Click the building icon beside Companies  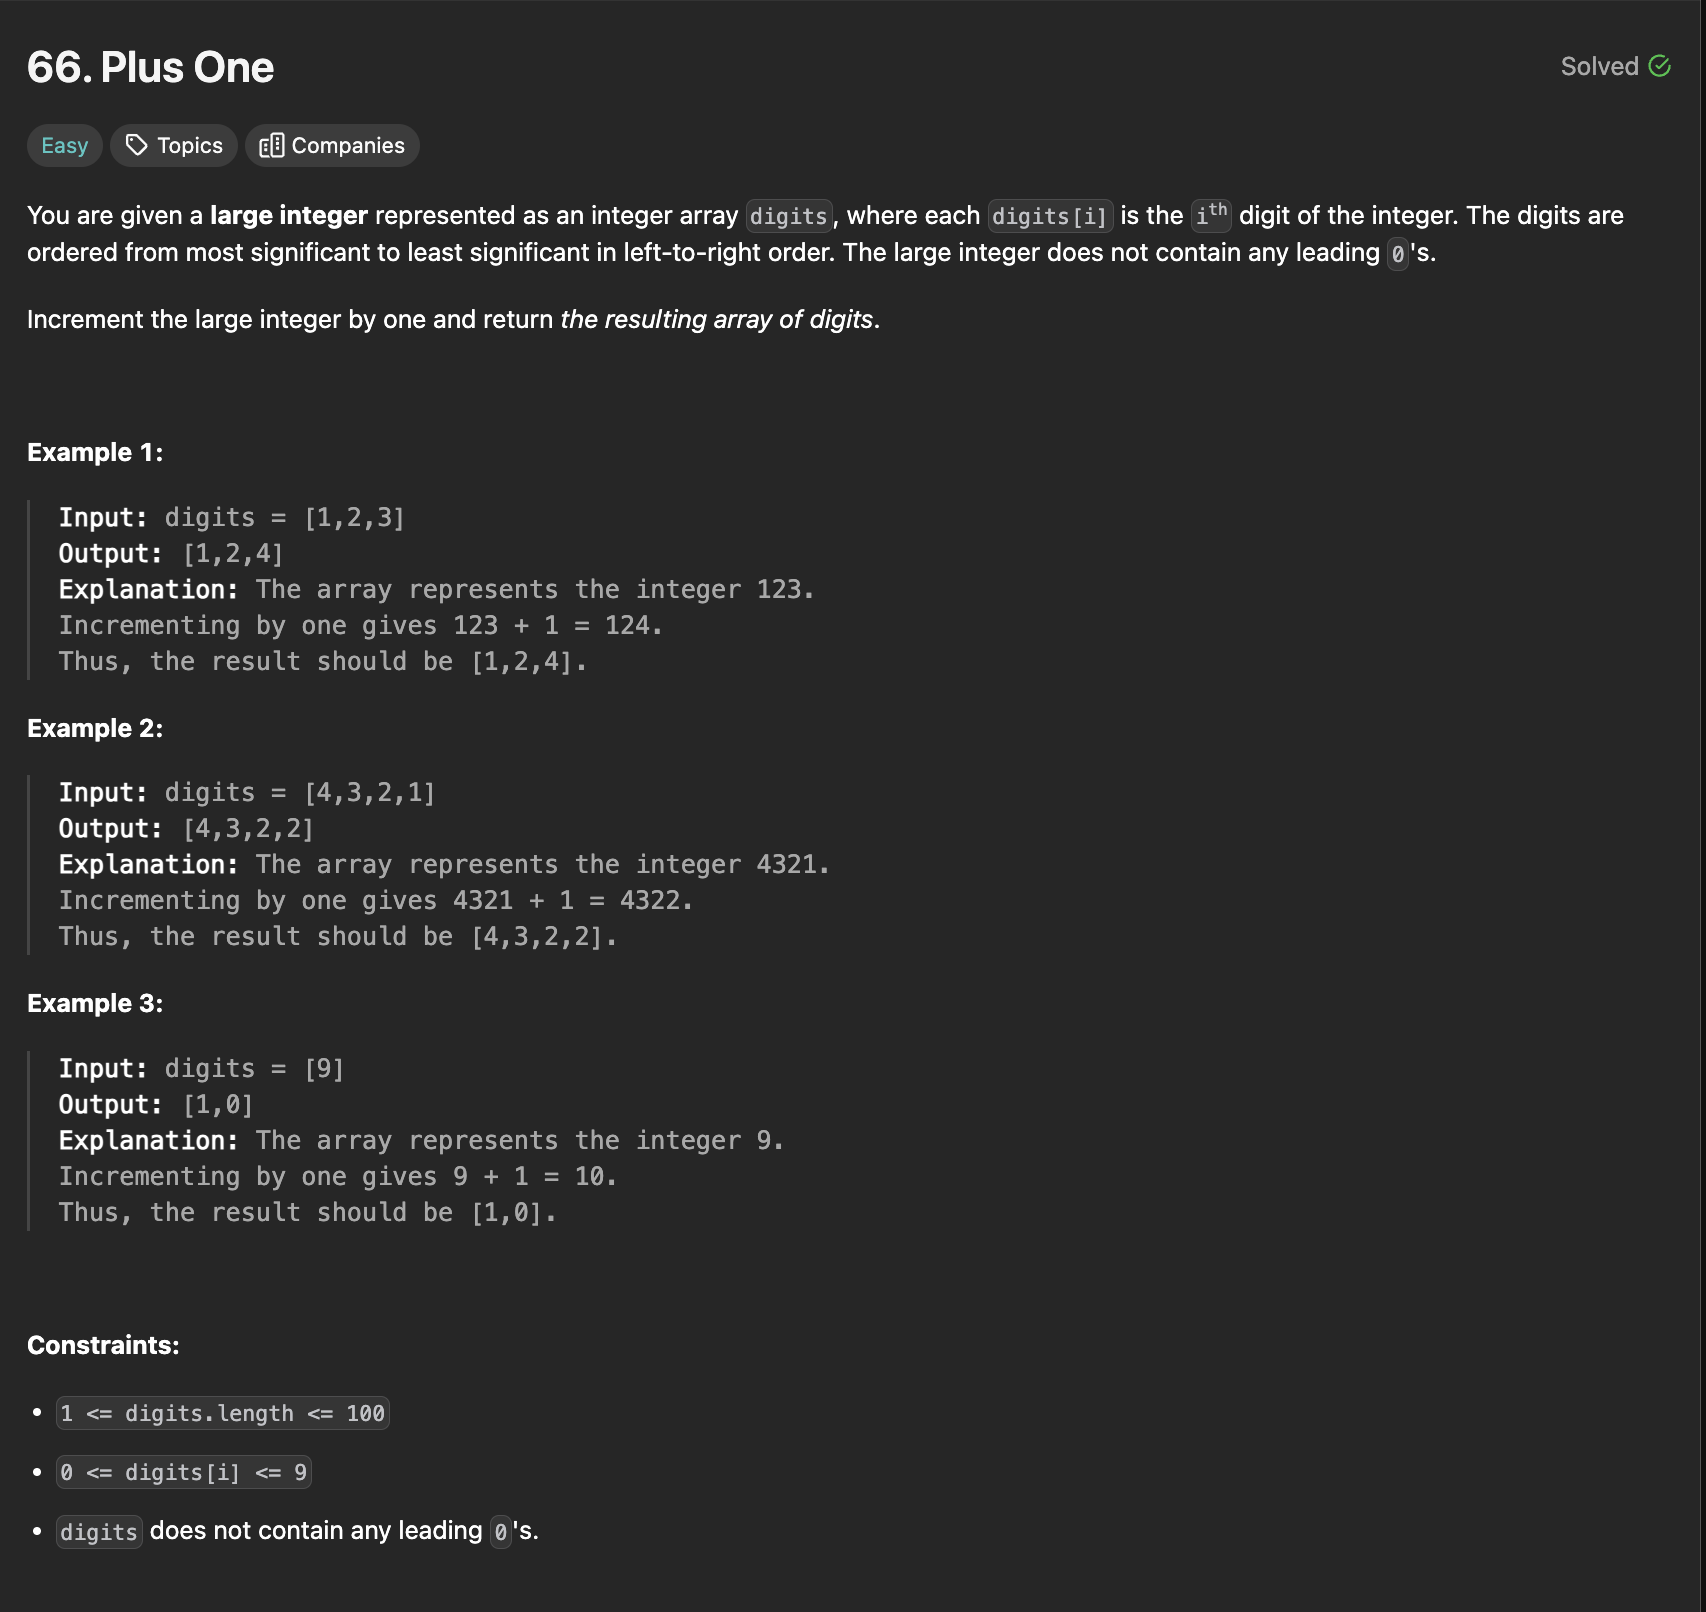pyautogui.click(x=272, y=146)
